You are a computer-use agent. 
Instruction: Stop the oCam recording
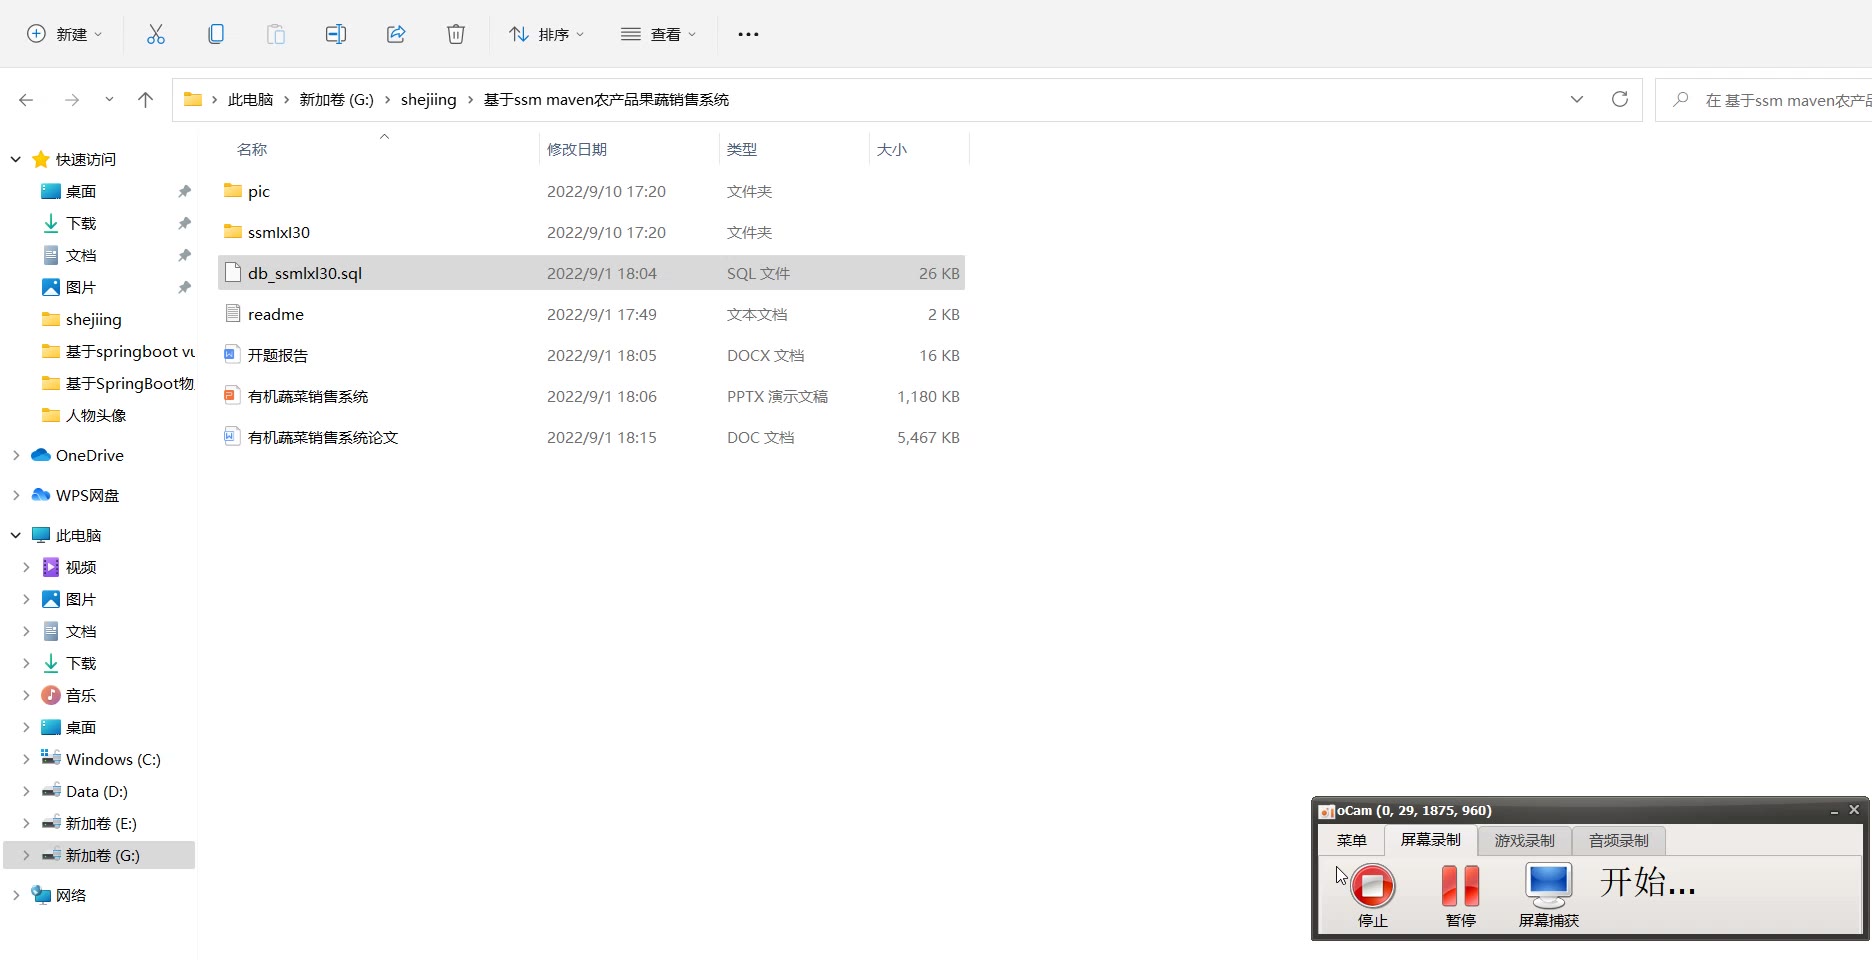pos(1372,894)
